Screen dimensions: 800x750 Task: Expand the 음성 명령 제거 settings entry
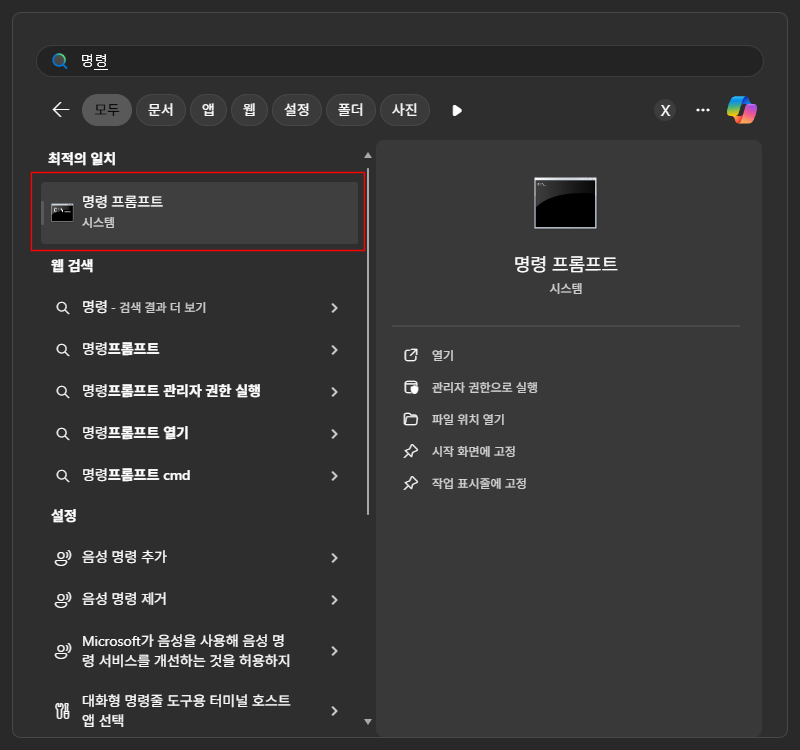334,600
